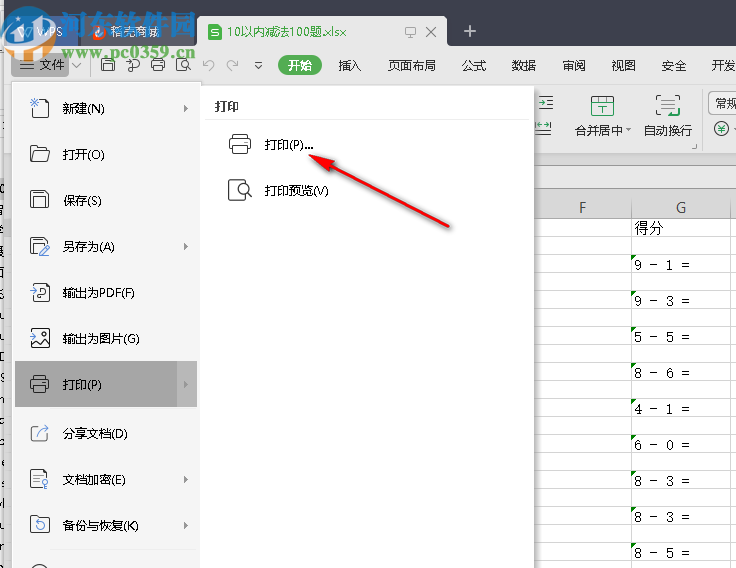Switch to the WPS home tab
The width and height of the screenshot is (736, 568).
39,31
